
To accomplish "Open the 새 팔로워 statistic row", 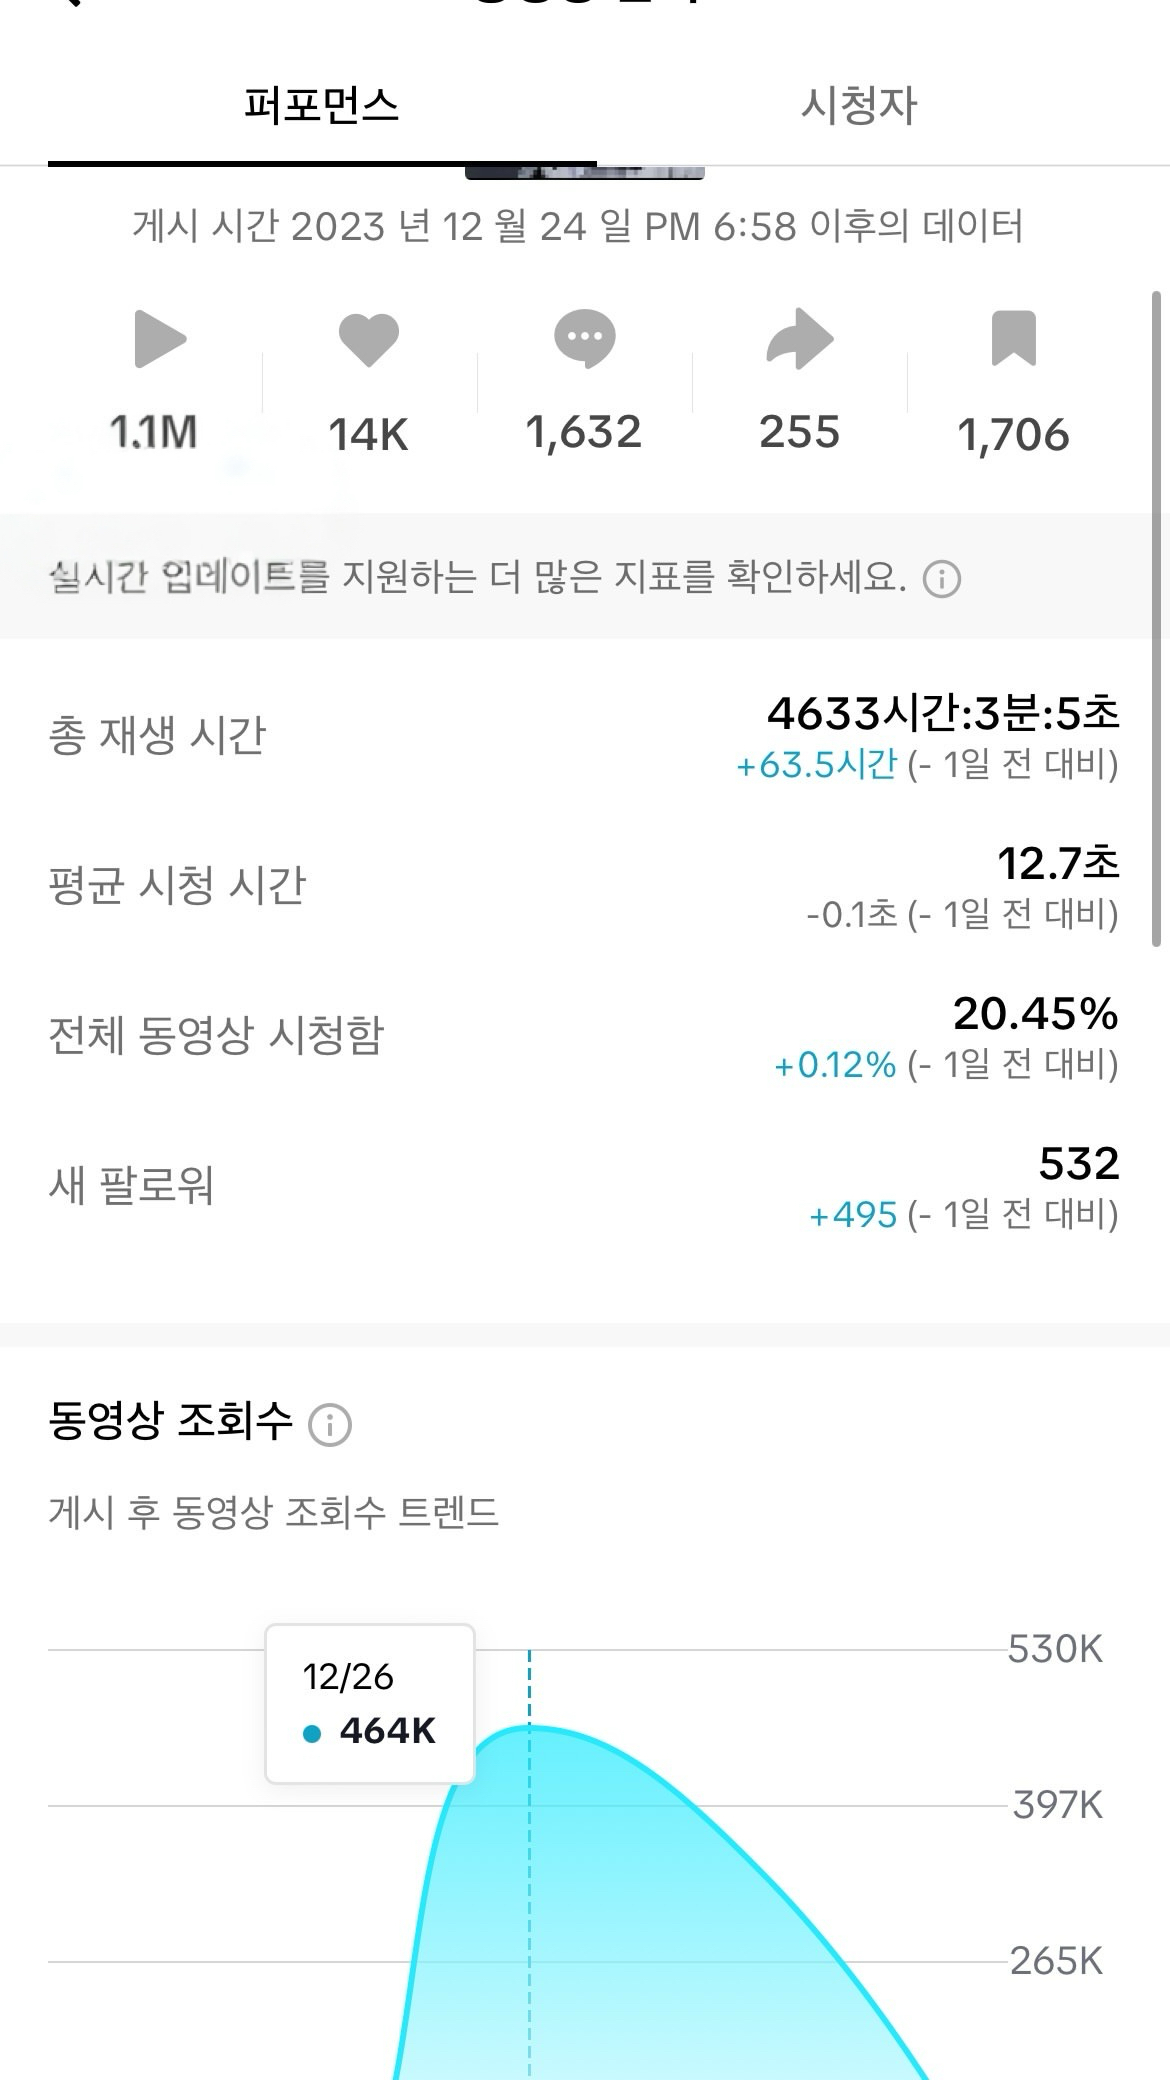I will (x=585, y=1185).
